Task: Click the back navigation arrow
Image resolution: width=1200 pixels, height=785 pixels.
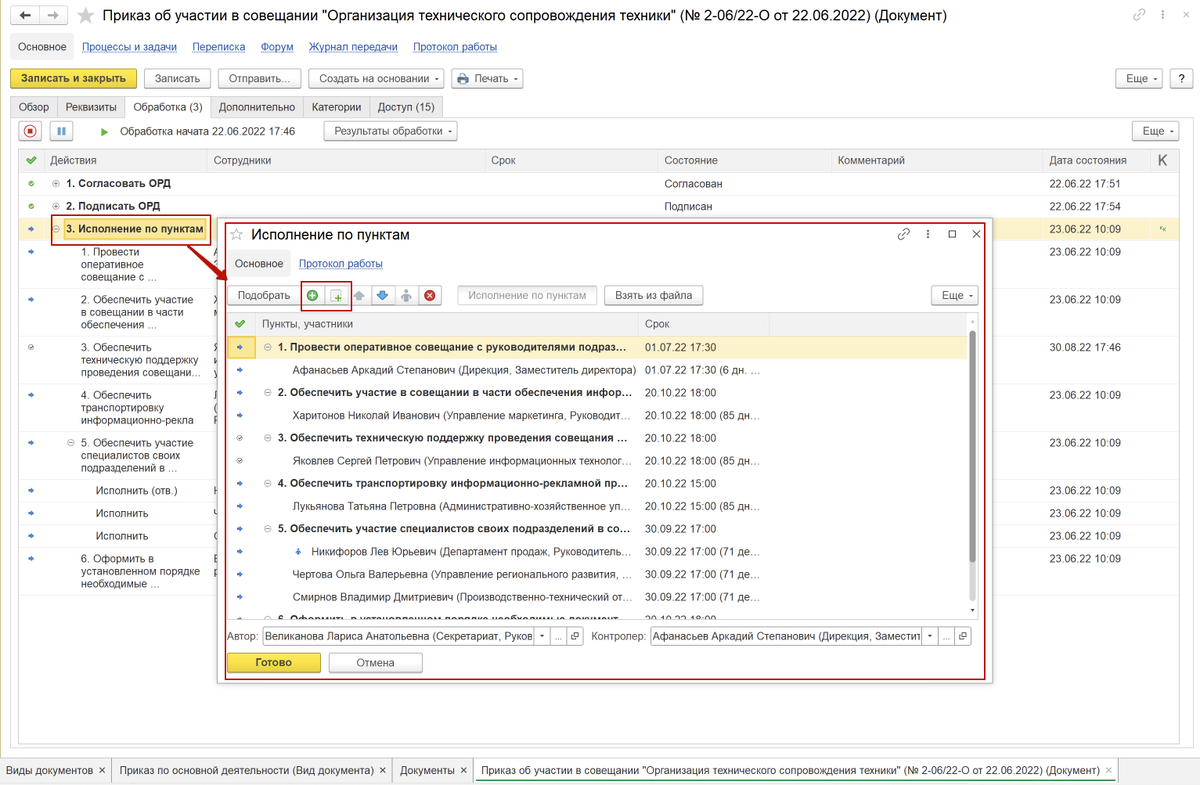Action: point(24,16)
